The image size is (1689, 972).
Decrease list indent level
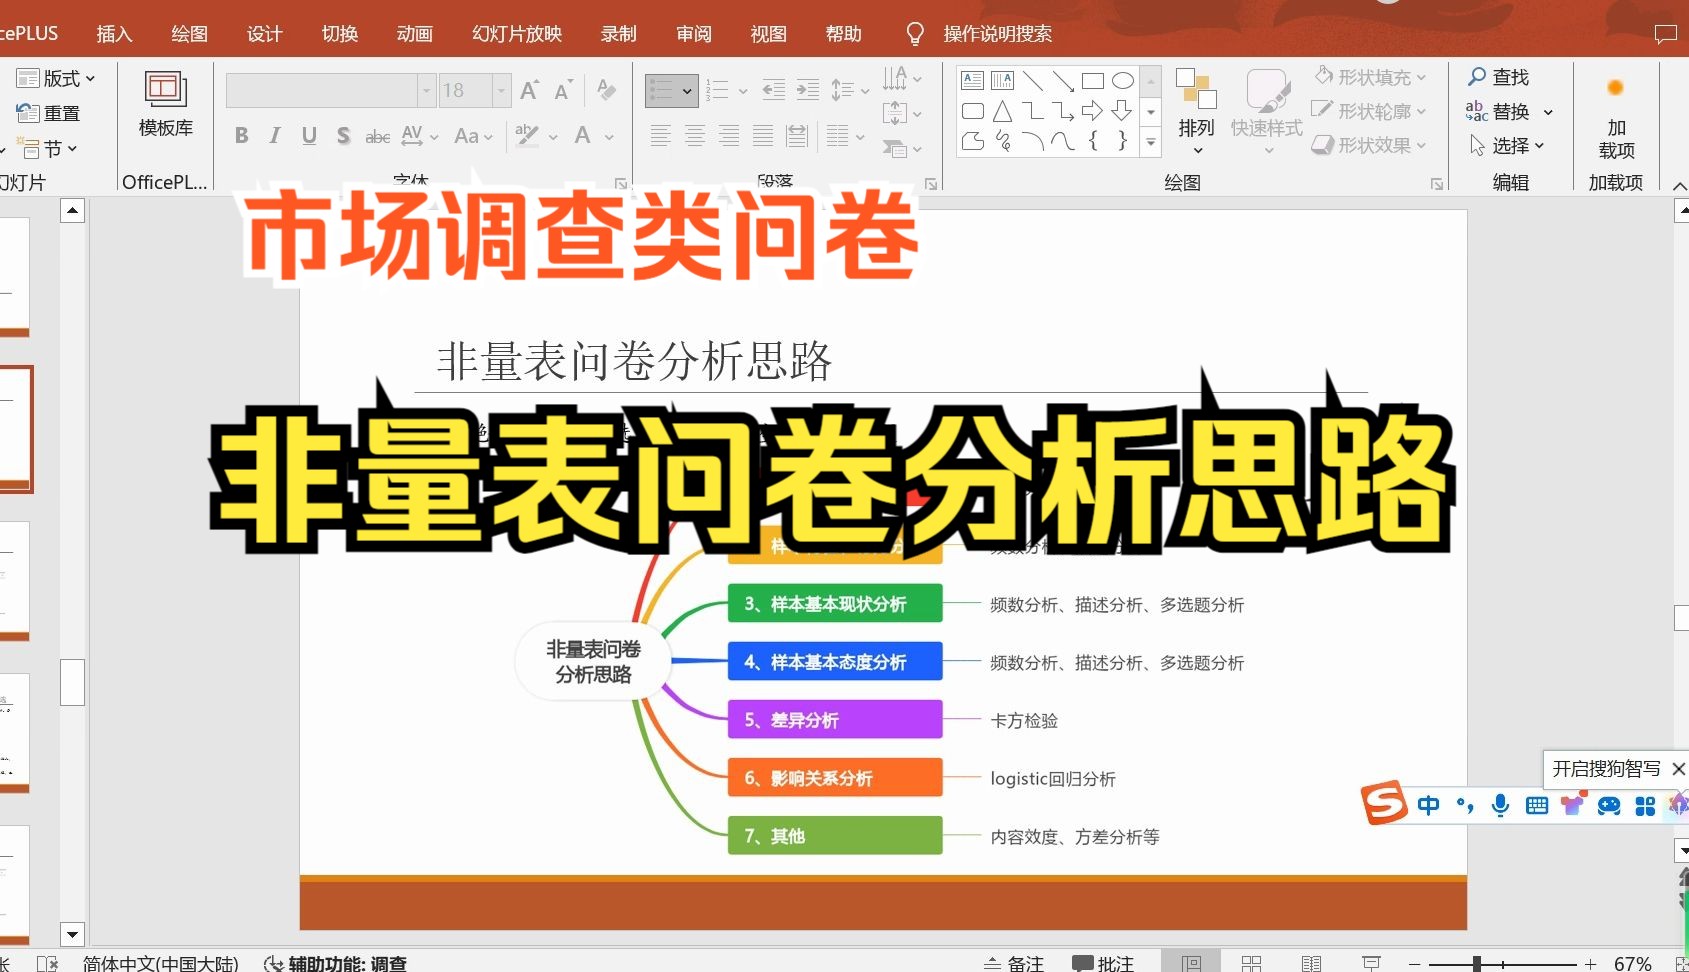(773, 90)
